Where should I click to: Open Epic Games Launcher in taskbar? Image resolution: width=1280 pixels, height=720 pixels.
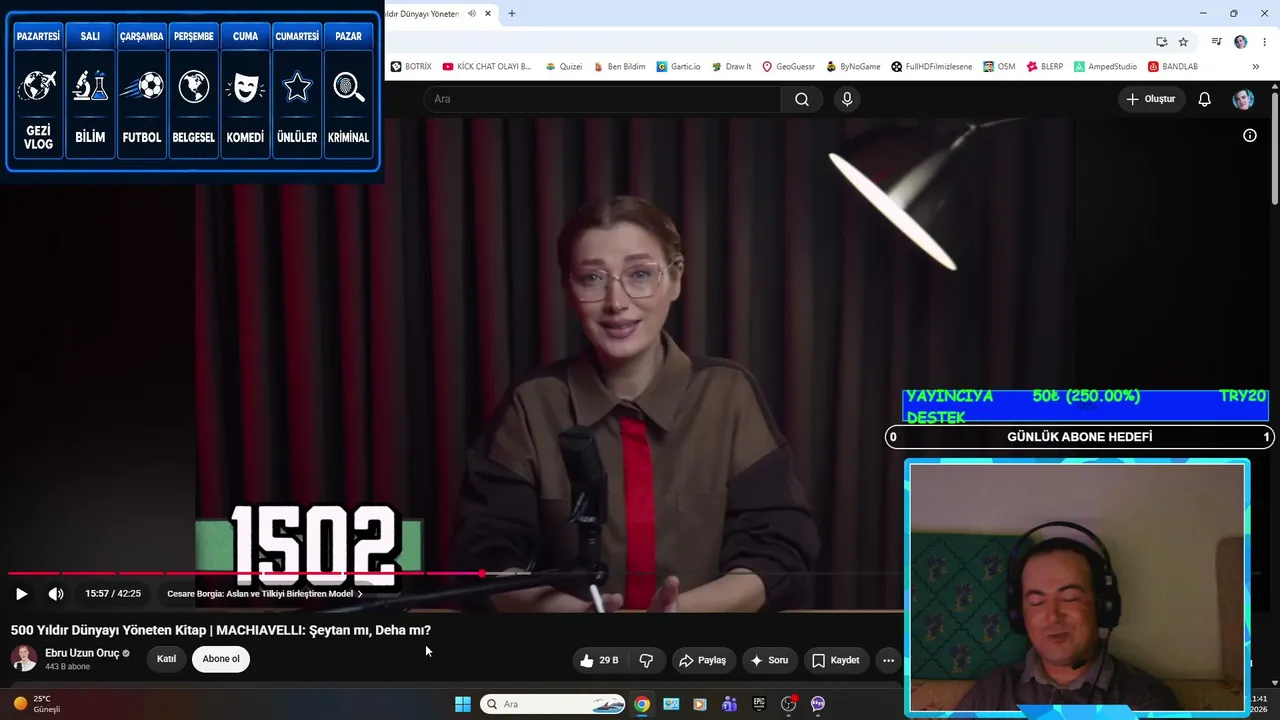759,704
